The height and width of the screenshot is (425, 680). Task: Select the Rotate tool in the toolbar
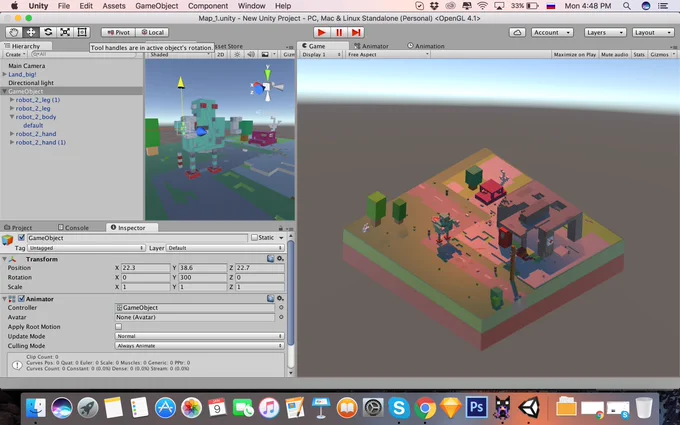point(48,32)
